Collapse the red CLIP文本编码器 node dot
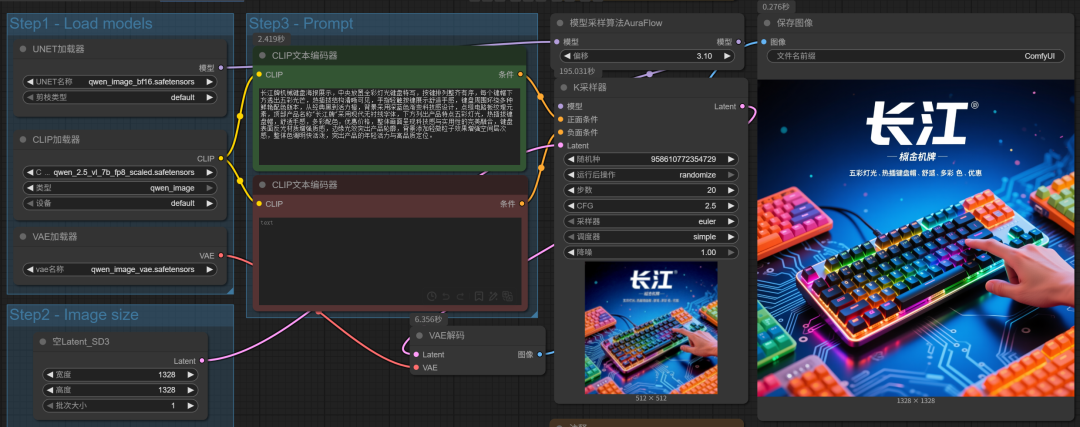The image size is (1080, 427). 262,185
